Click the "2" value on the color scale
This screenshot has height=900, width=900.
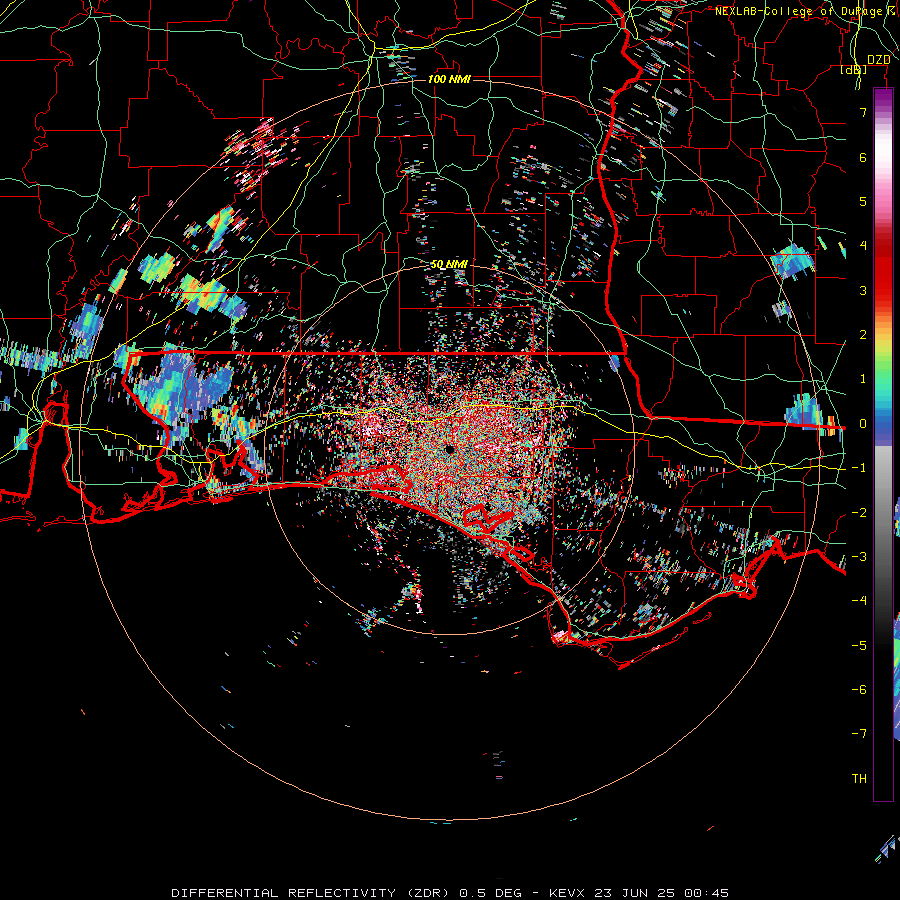pyautogui.click(x=863, y=335)
